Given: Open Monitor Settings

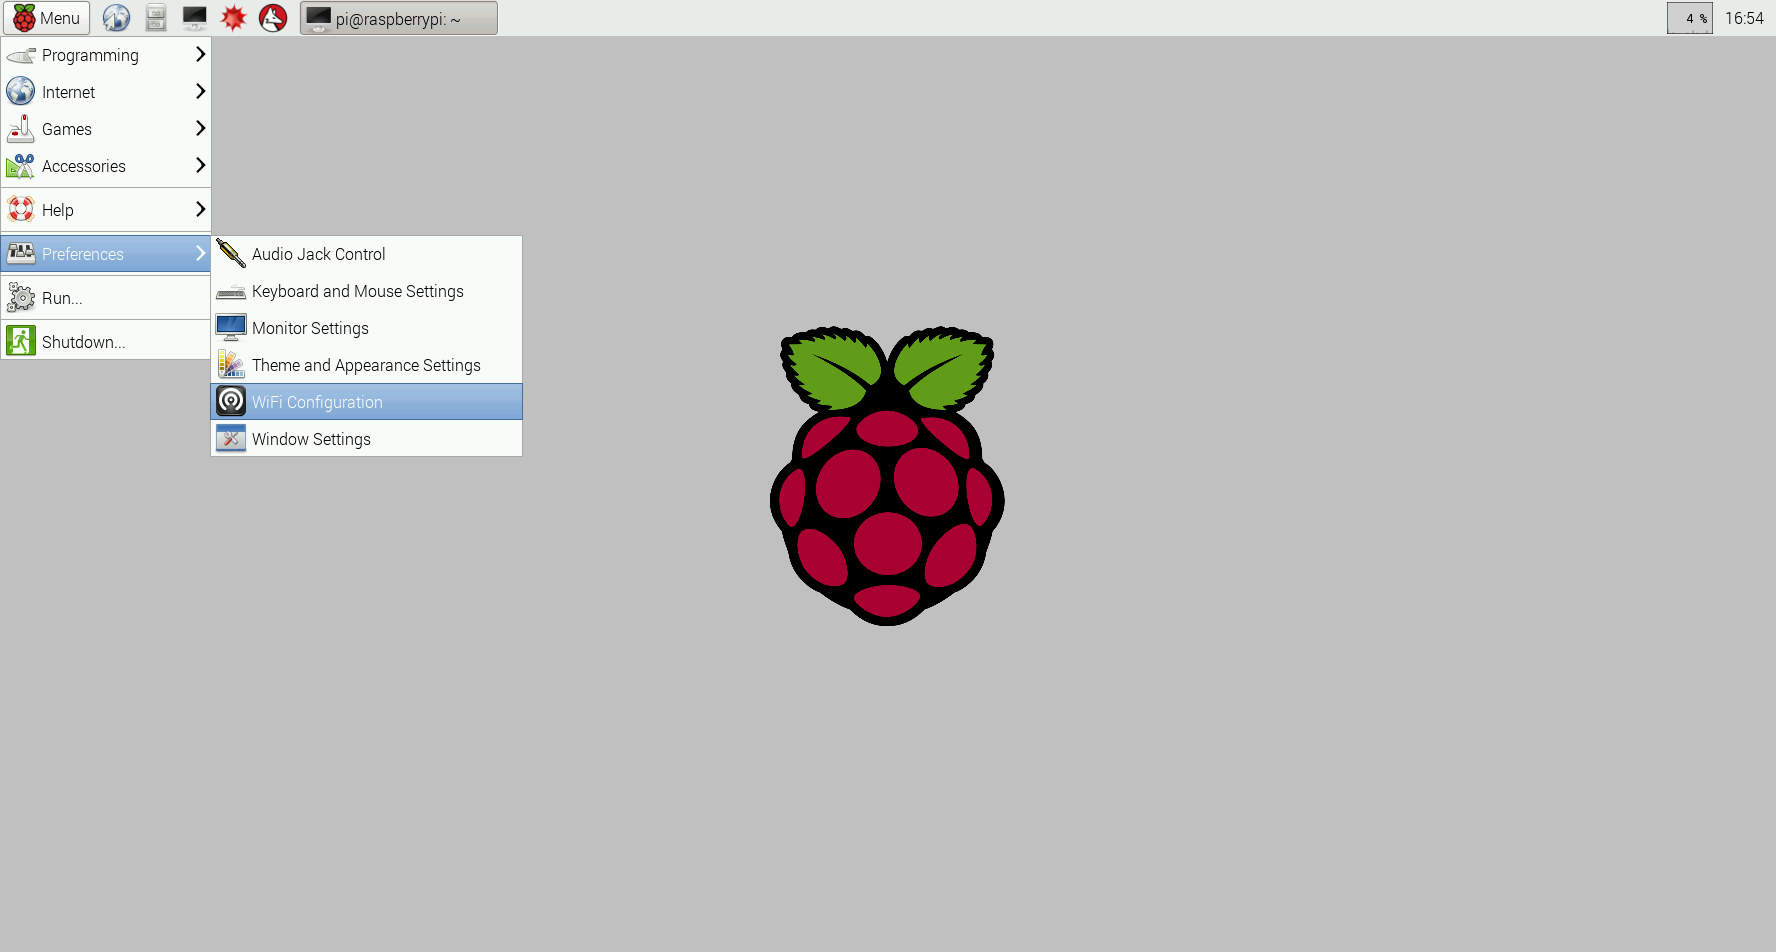Looking at the screenshot, I should click(367, 328).
